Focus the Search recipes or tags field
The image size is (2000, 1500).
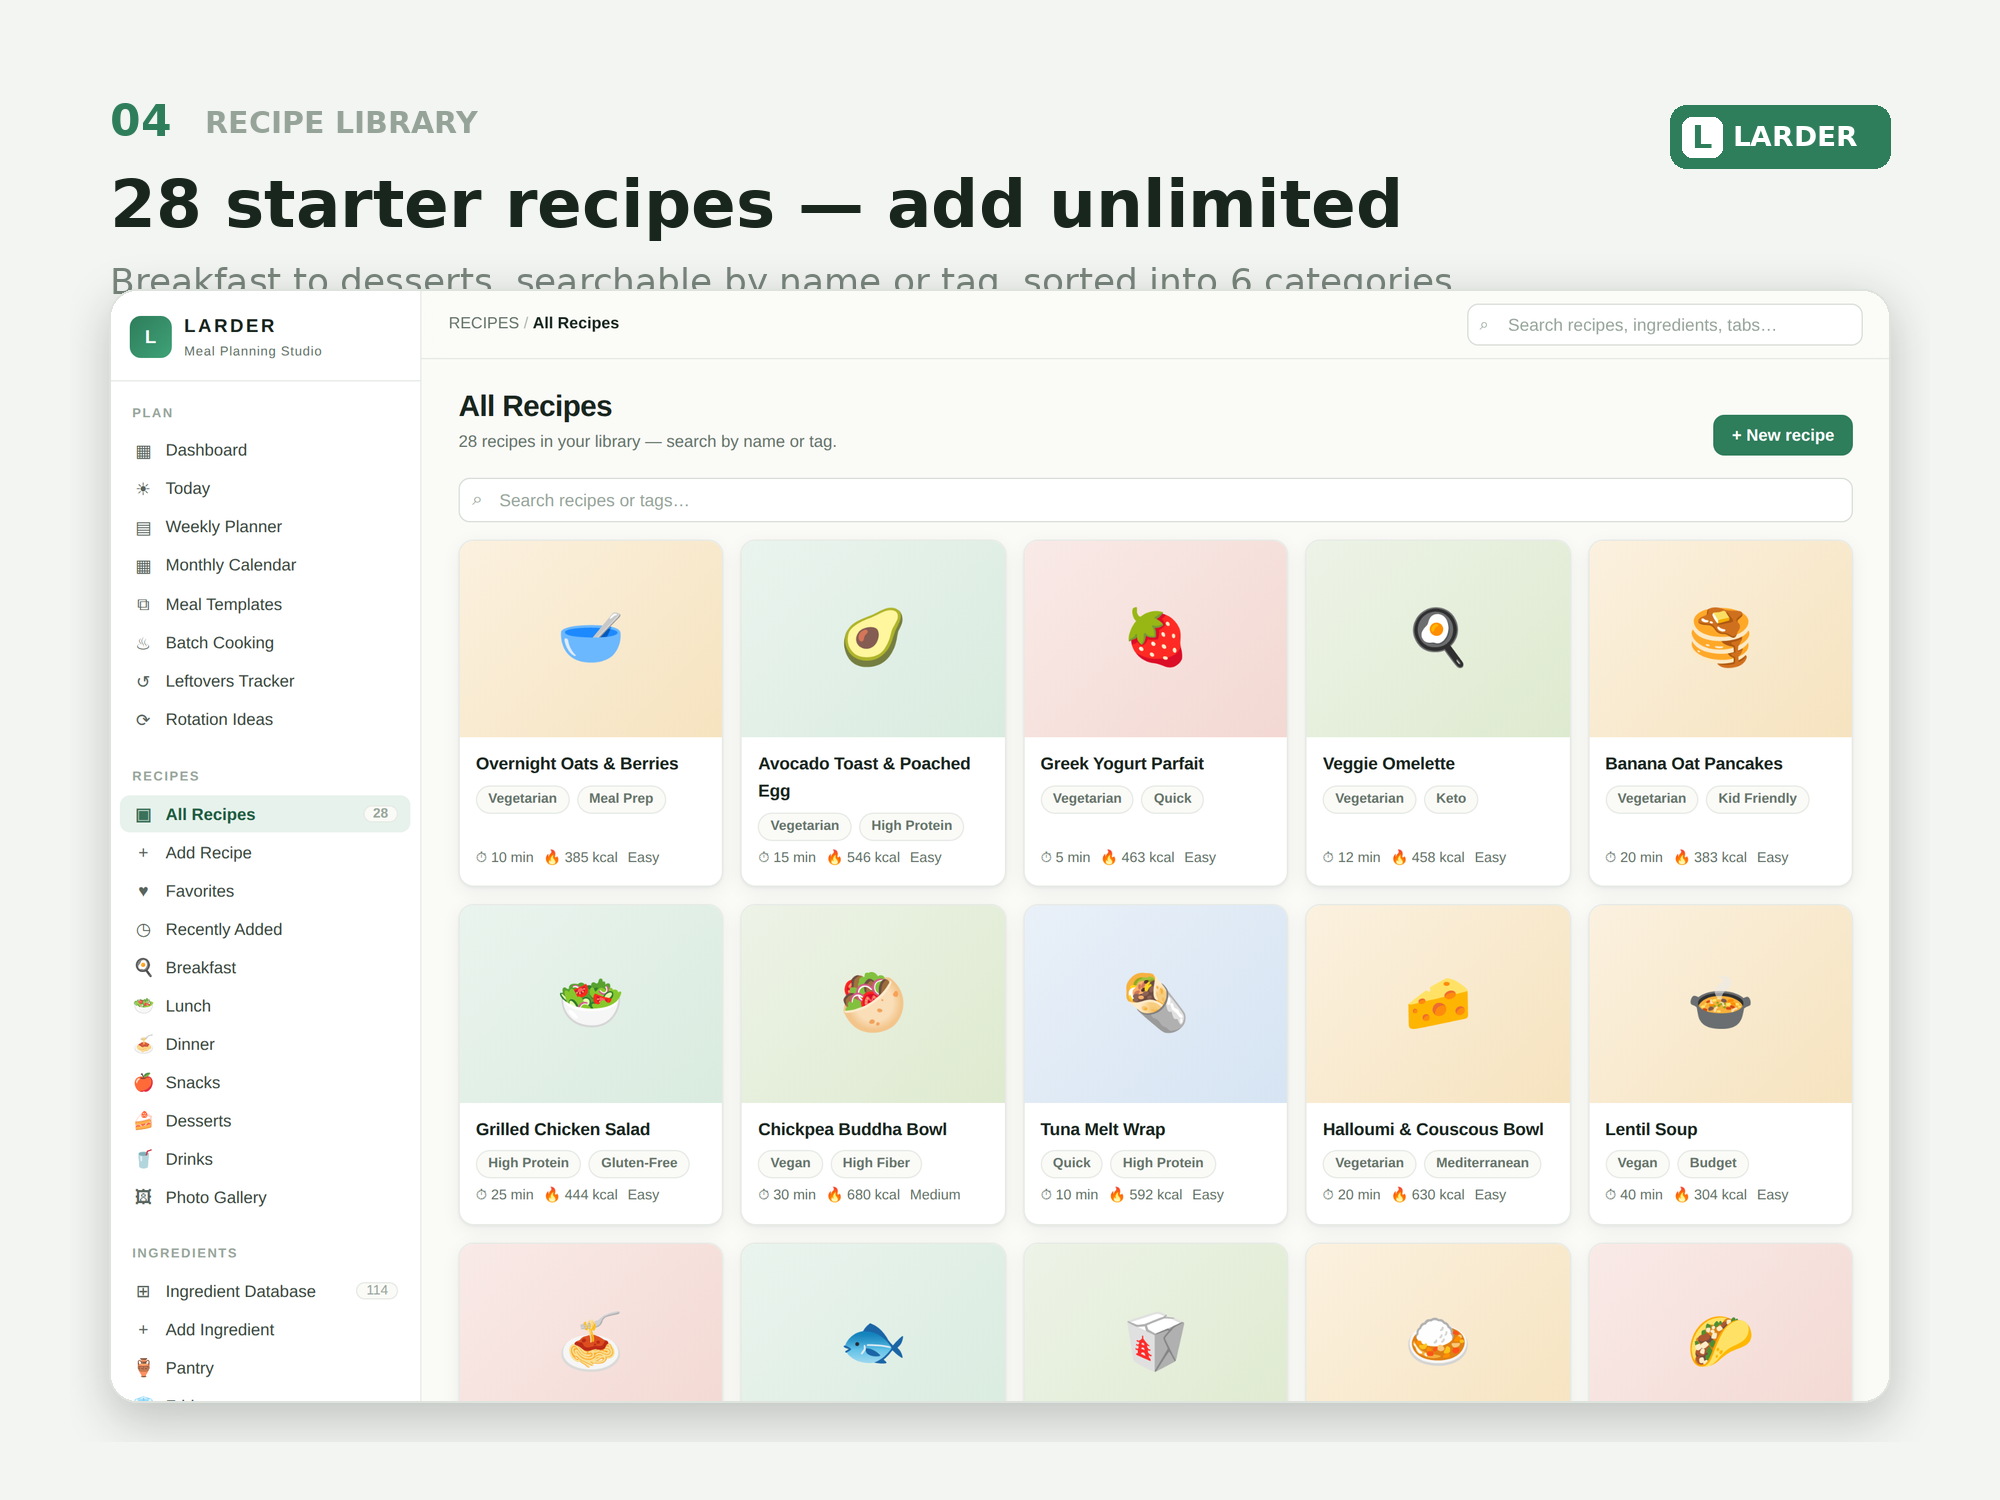click(x=1155, y=500)
